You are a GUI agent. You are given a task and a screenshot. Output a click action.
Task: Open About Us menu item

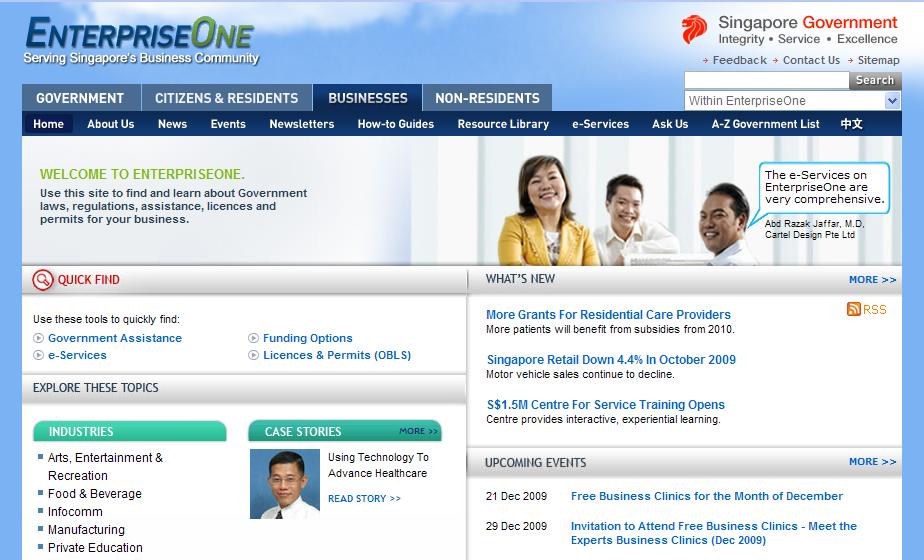coord(111,124)
